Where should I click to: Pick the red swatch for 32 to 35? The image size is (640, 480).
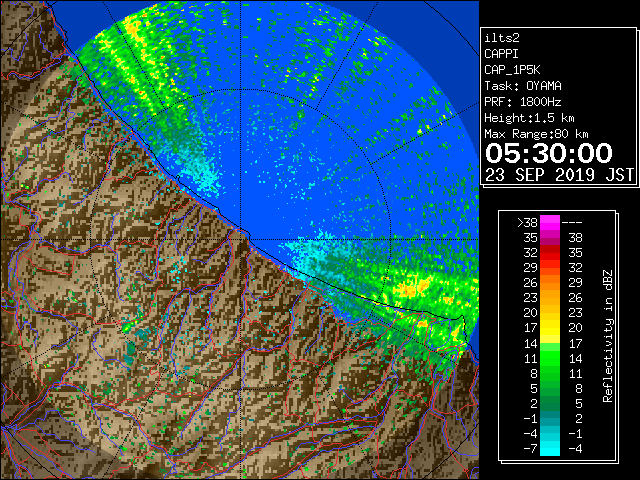550,253
